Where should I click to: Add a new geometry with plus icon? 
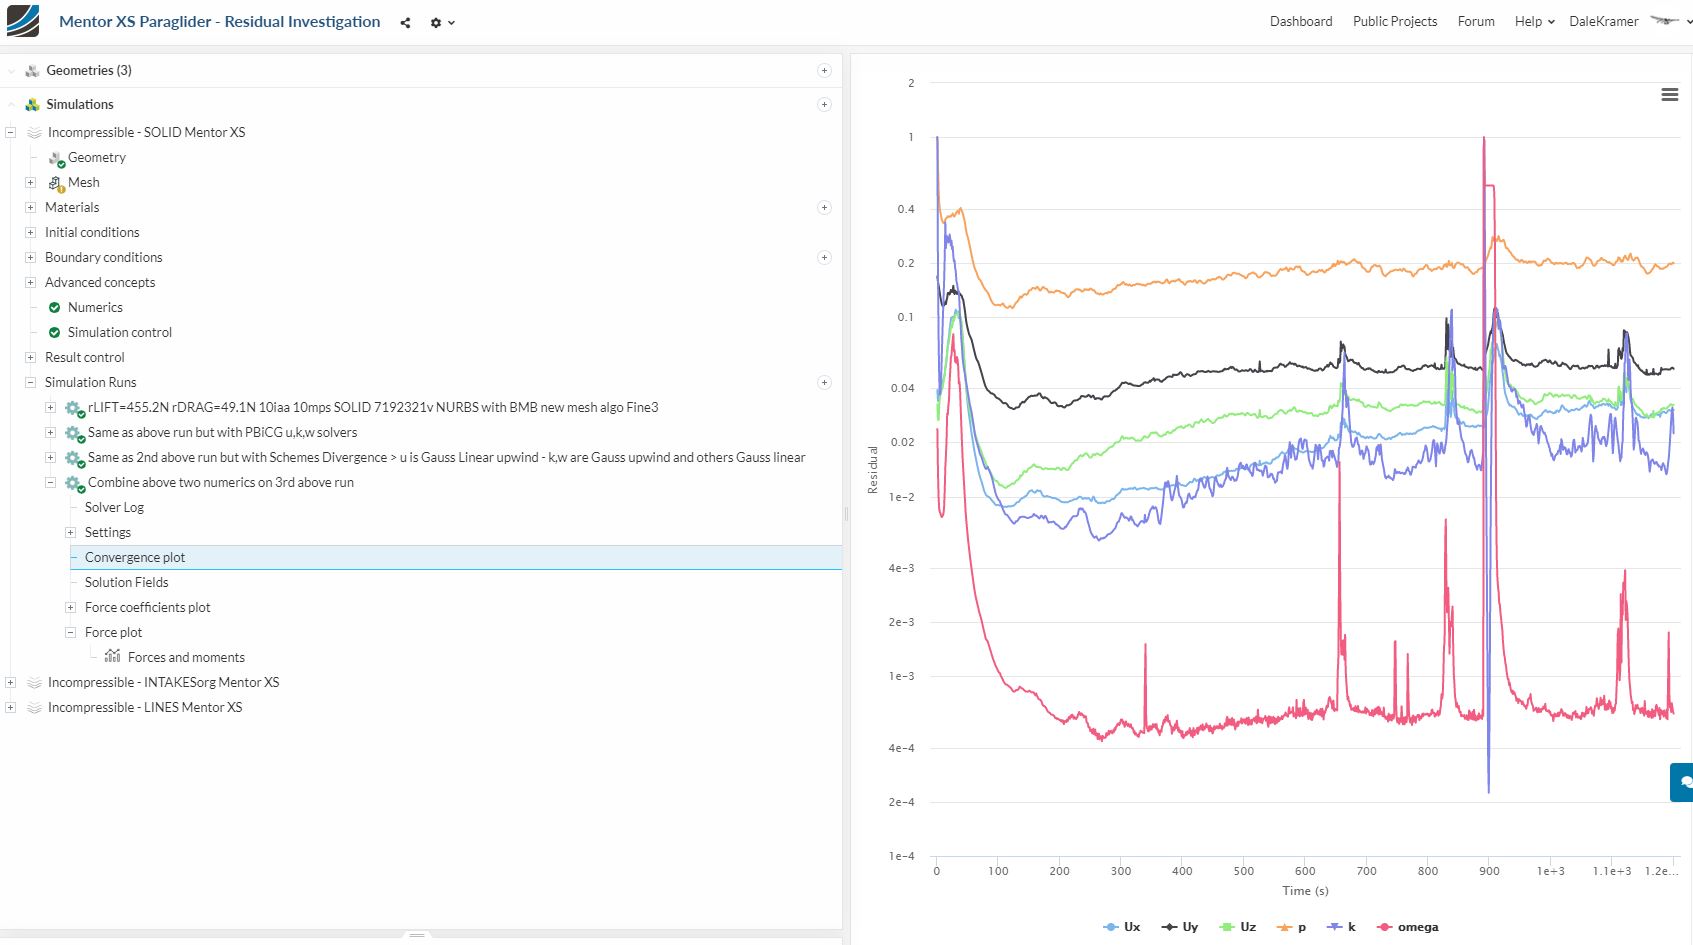(x=824, y=70)
